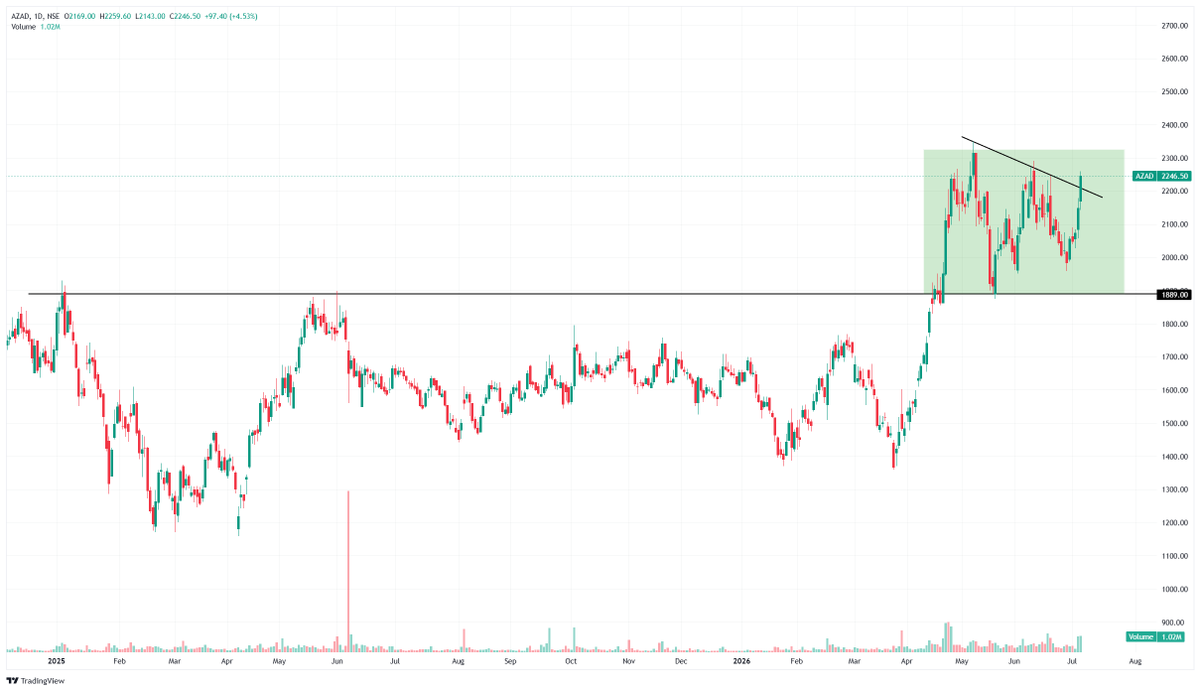Click the 1889.00 horizontal line price tag

1174,295
